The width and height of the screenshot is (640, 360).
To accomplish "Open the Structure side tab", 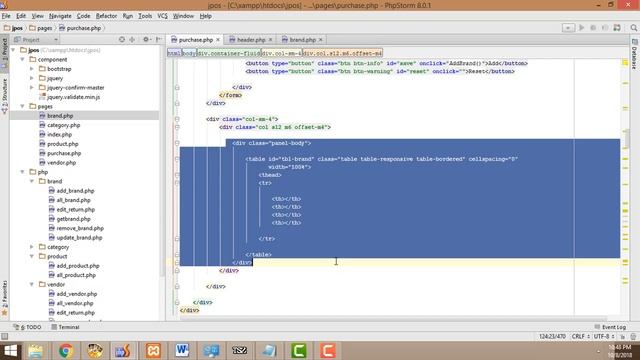I will [x=4, y=96].
